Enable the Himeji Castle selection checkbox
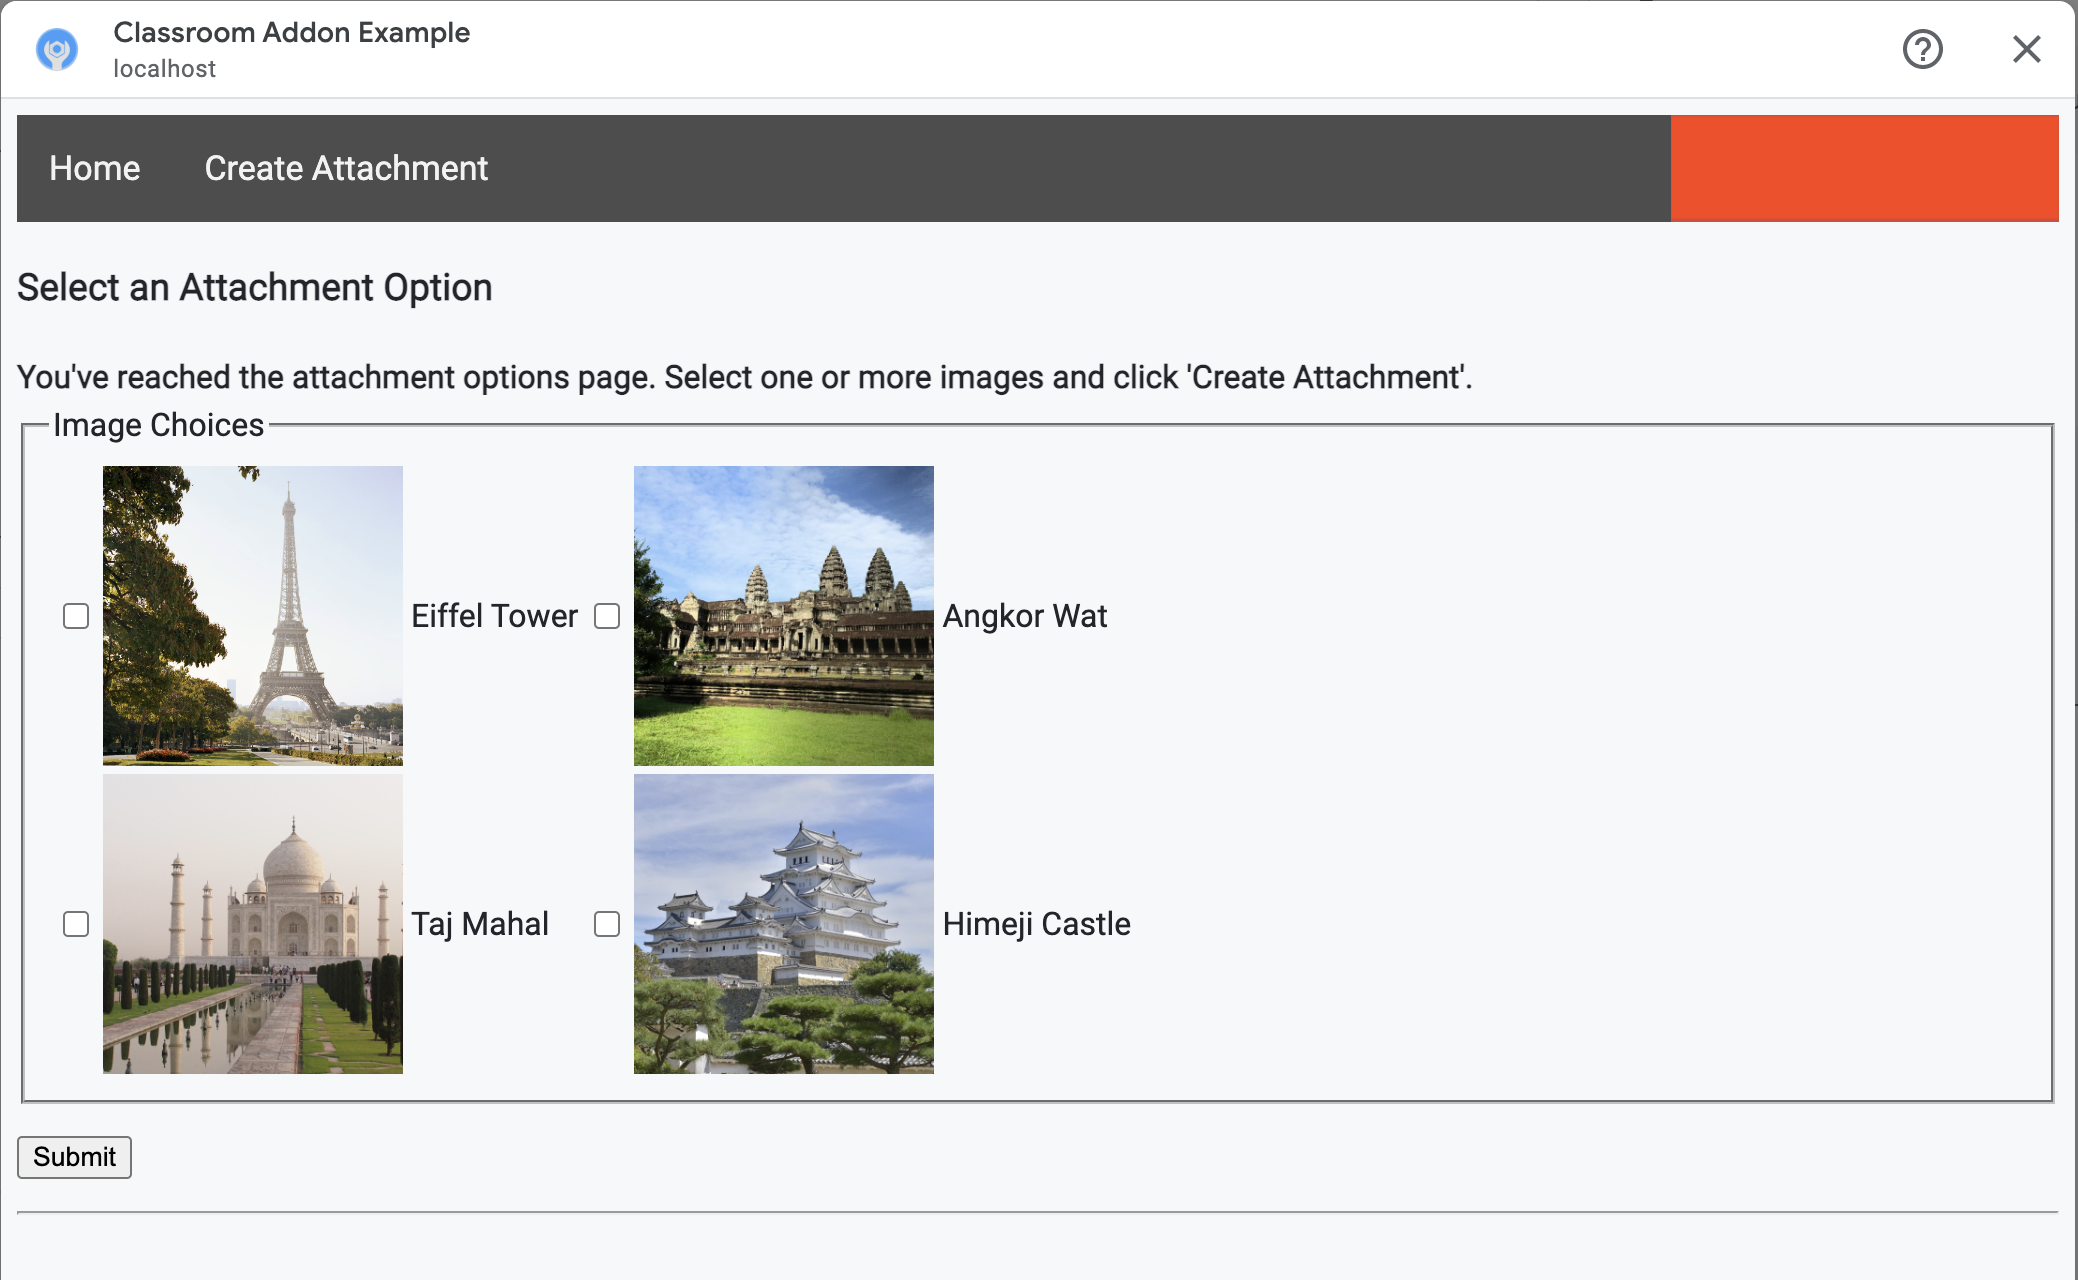The image size is (2078, 1280). click(607, 924)
